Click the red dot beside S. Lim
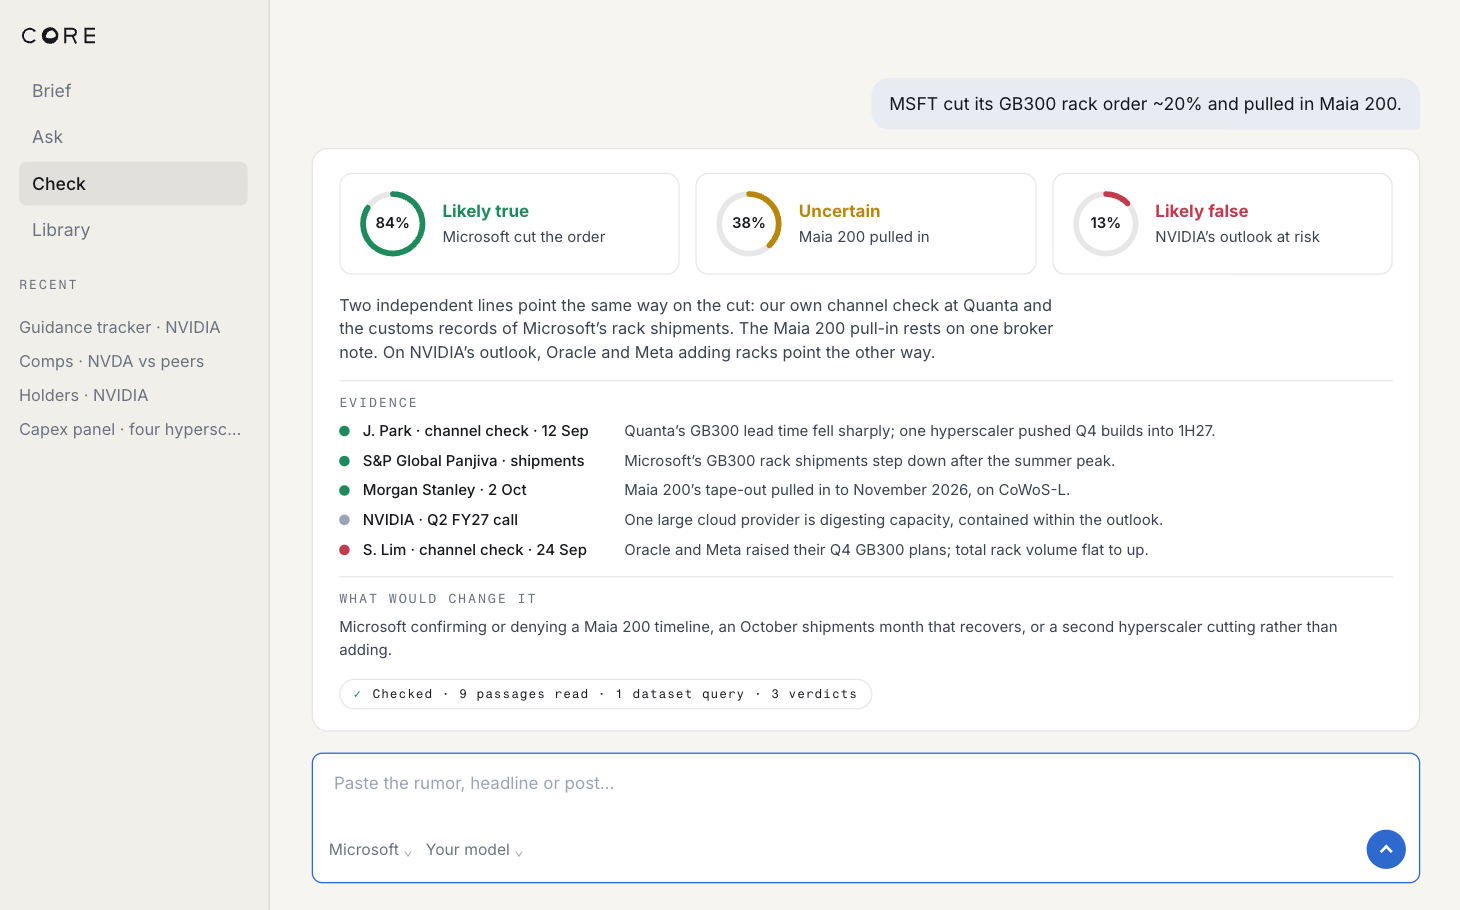This screenshot has height=910, width=1460. (345, 550)
